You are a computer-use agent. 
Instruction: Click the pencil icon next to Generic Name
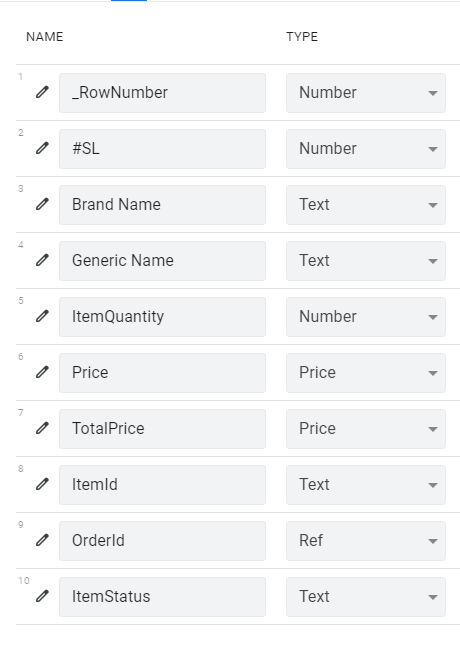pyautogui.click(x=42, y=260)
